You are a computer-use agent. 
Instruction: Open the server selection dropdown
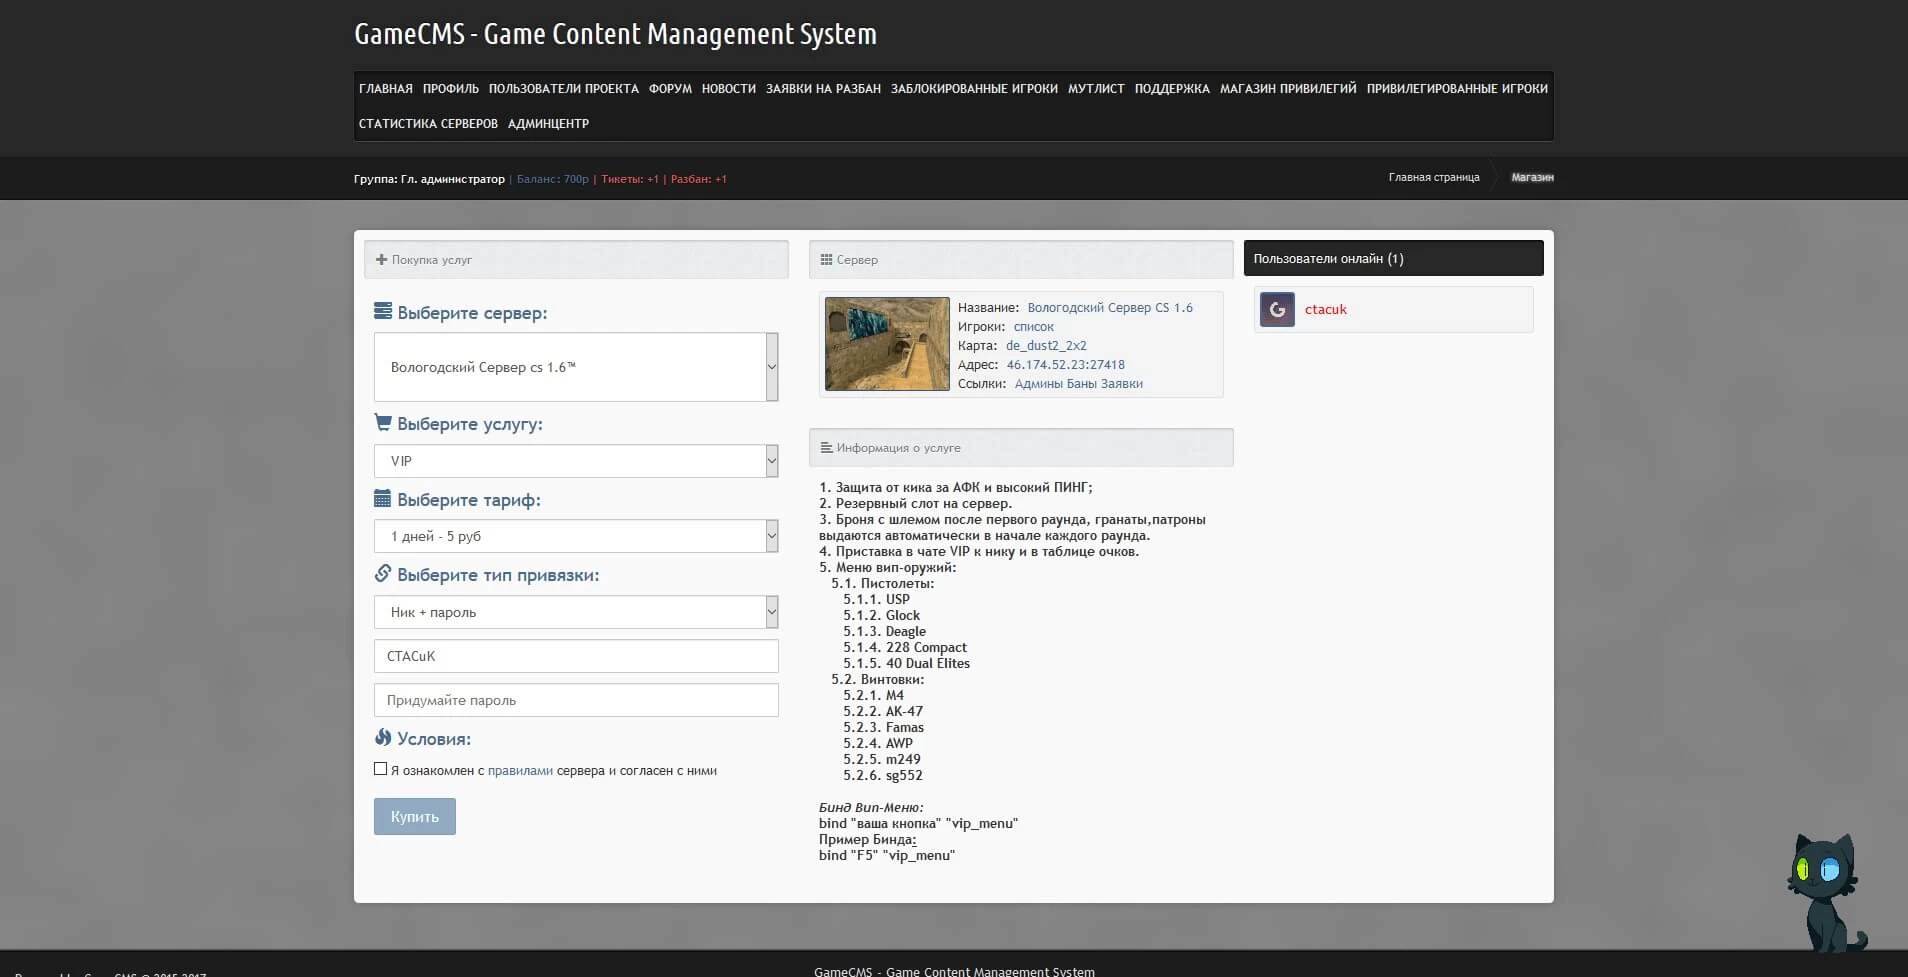pyautogui.click(x=575, y=367)
